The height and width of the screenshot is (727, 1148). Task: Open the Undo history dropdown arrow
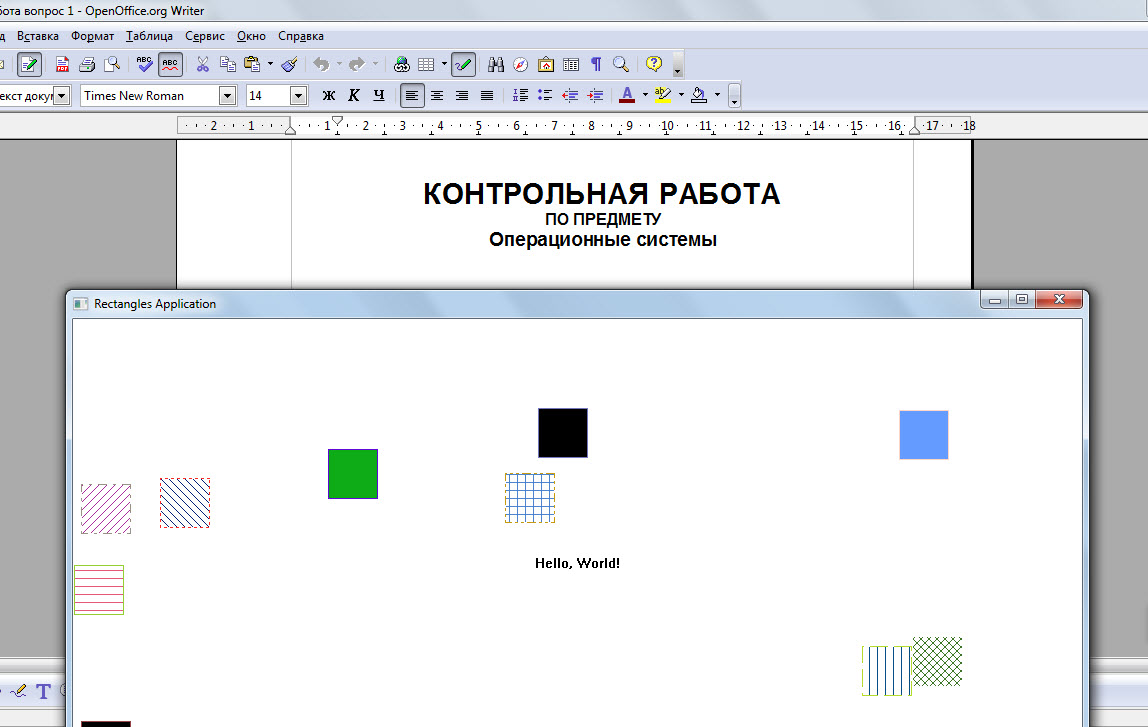(339, 64)
